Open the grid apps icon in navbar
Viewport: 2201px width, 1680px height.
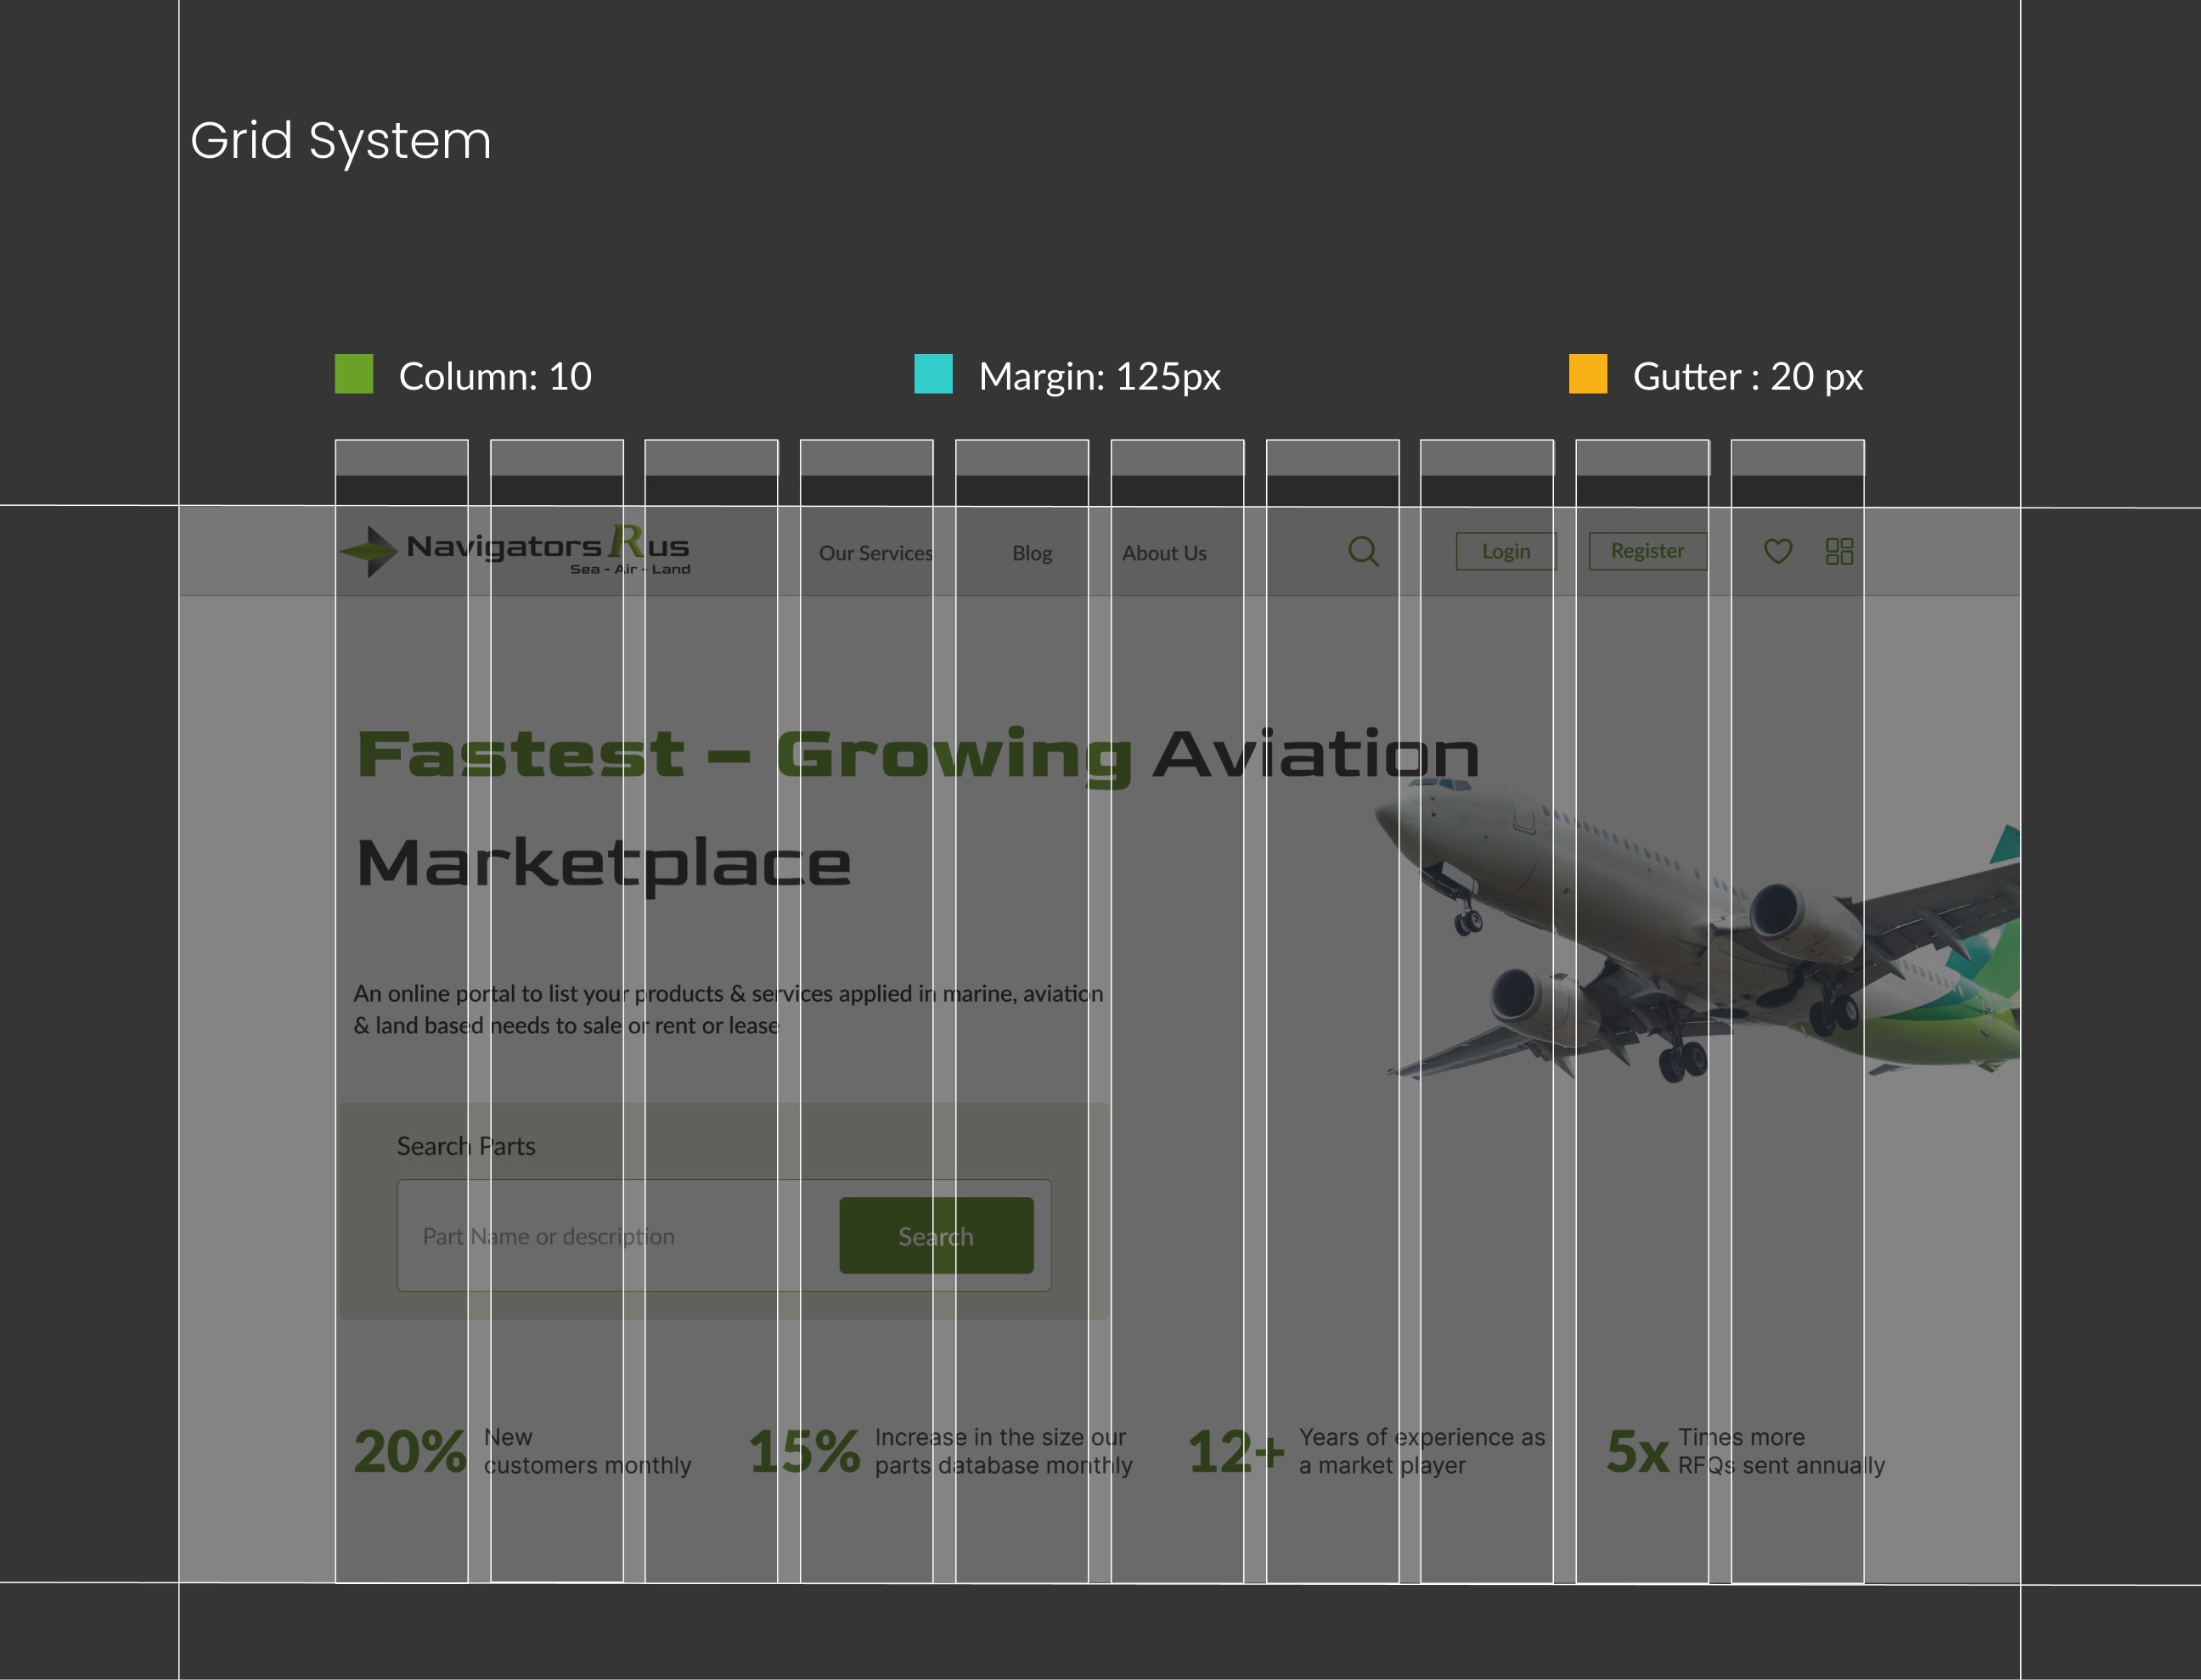1839,551
